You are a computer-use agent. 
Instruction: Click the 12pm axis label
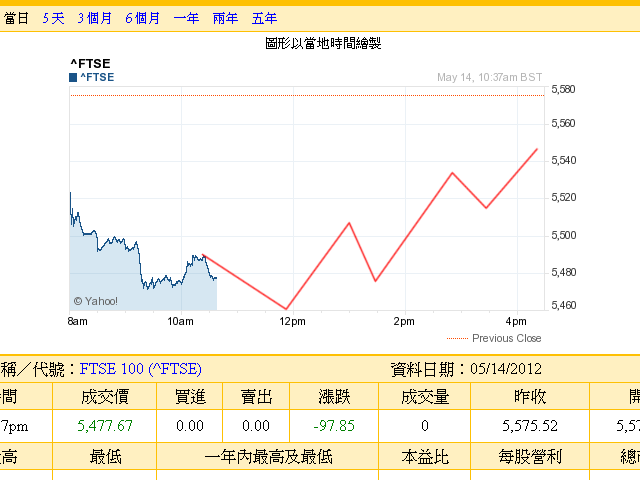tap(292, 322)
